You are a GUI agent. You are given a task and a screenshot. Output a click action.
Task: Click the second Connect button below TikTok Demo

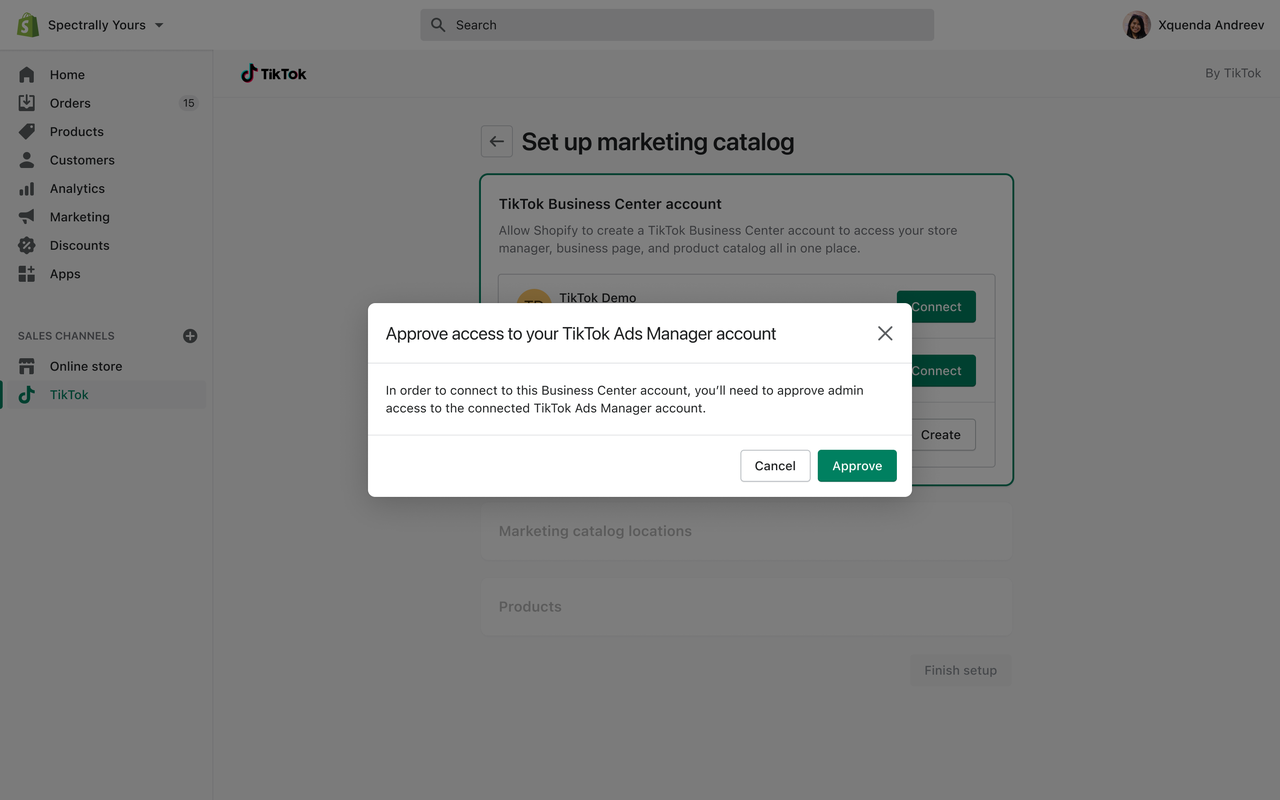pos(937,371)
